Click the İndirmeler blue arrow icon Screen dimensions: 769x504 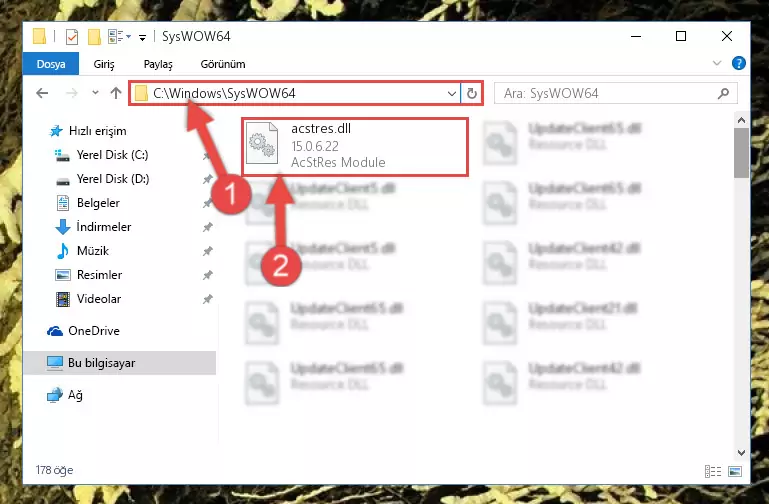63,227
